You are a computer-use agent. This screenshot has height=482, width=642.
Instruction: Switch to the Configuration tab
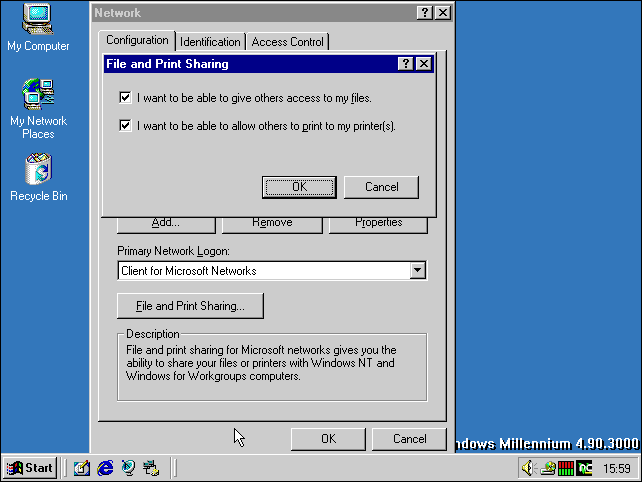137,40
